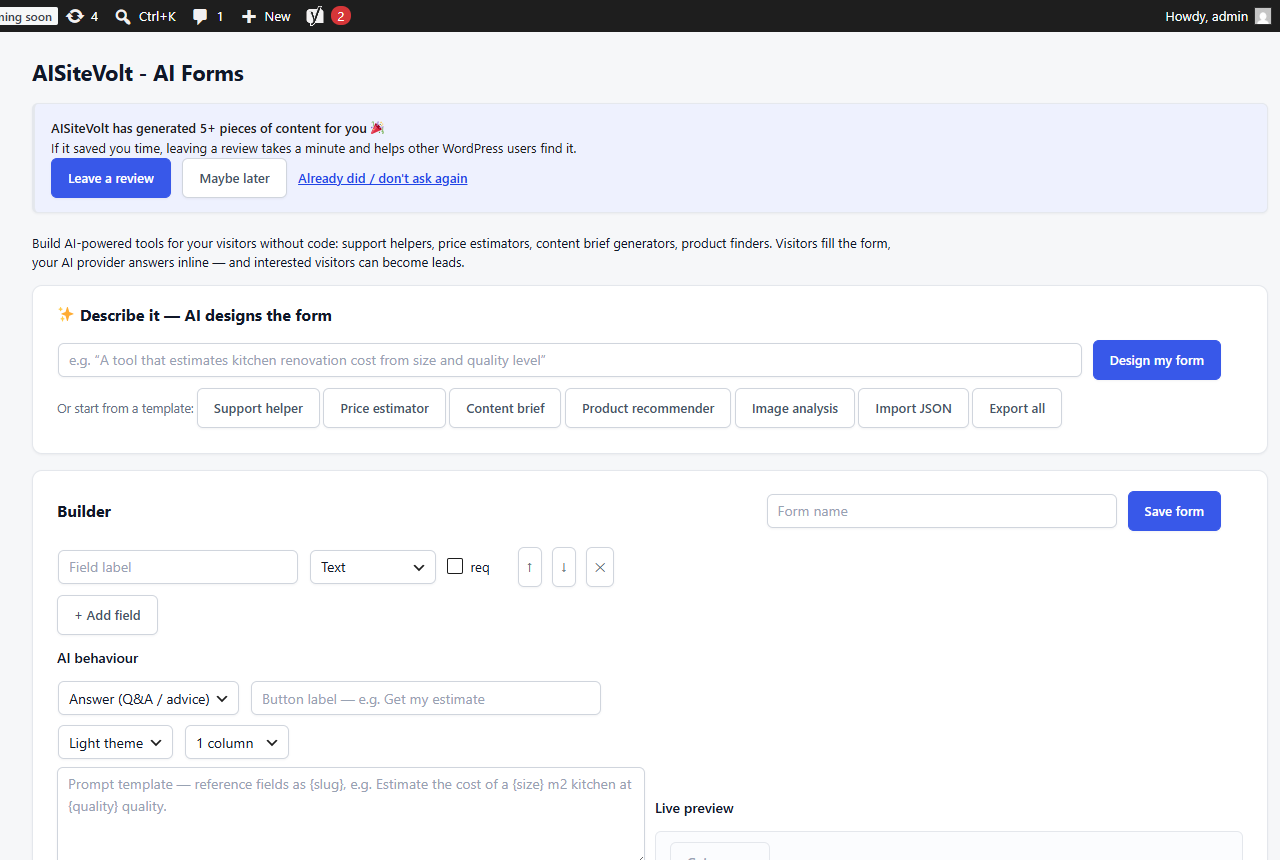Open the comments bubble icon

coord(200,17)
